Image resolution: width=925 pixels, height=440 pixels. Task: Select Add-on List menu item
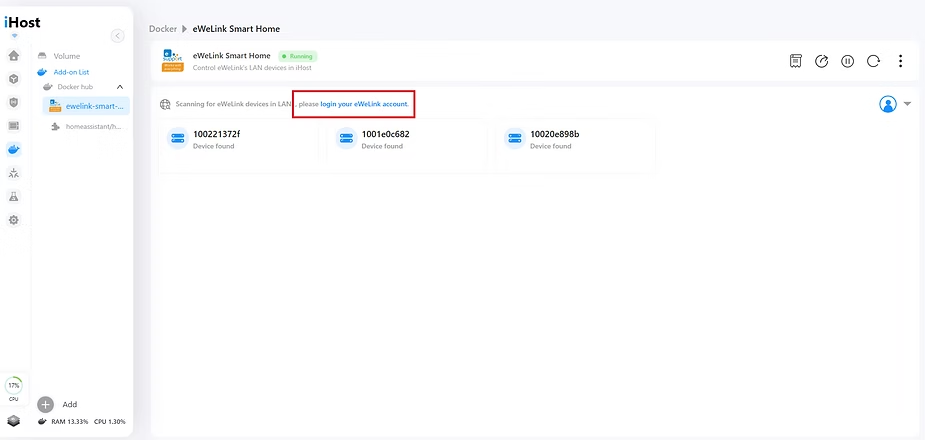[x=70, y=72]
